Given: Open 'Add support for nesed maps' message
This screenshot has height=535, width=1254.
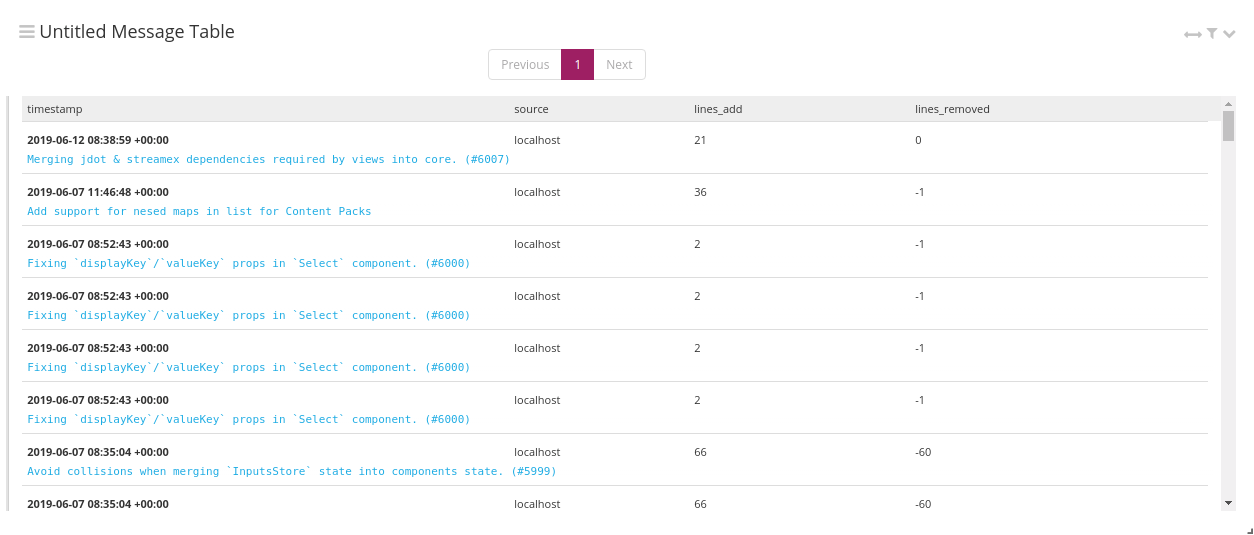Looking at the screenshot, I should 199,211.
